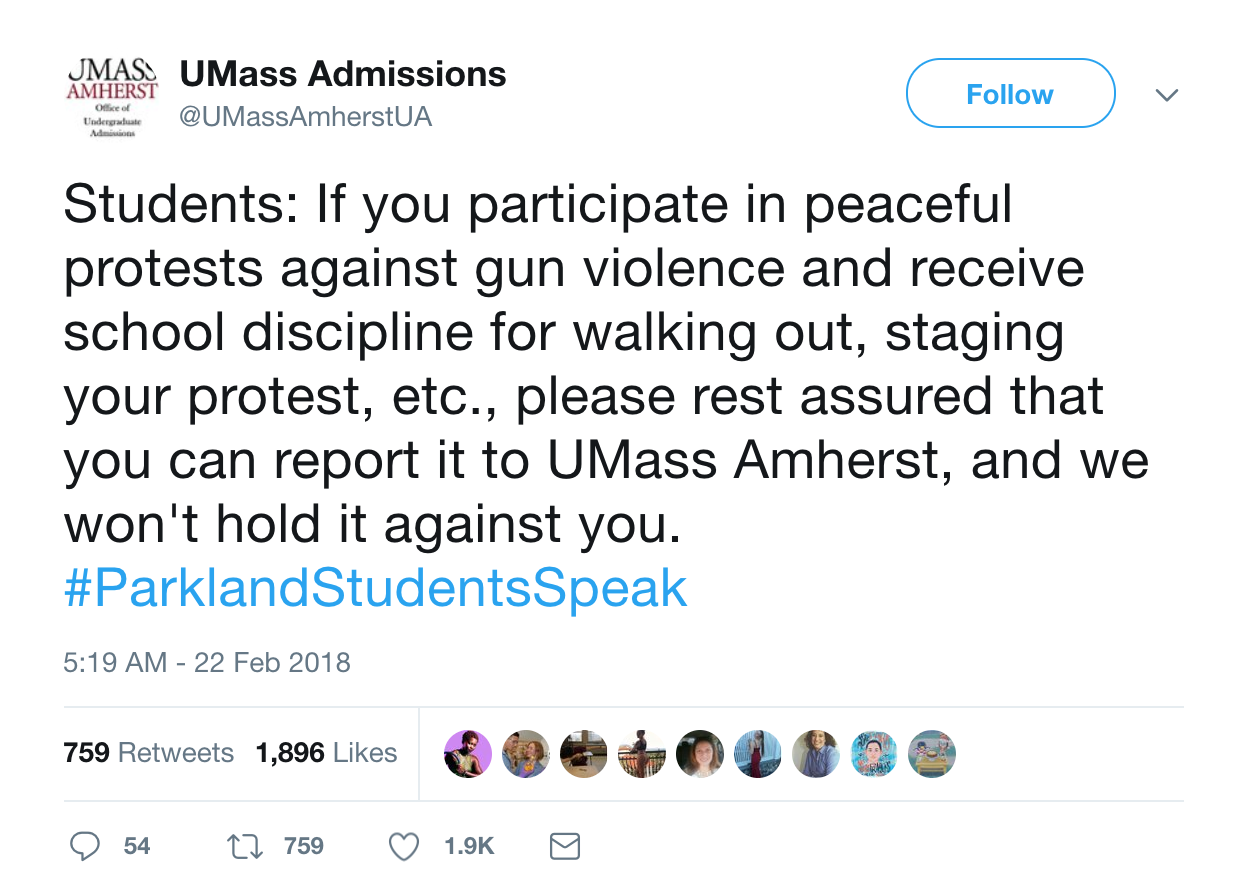
Task: Open the illustrated portrait liker avatar
Action: (x=874, y=753)
